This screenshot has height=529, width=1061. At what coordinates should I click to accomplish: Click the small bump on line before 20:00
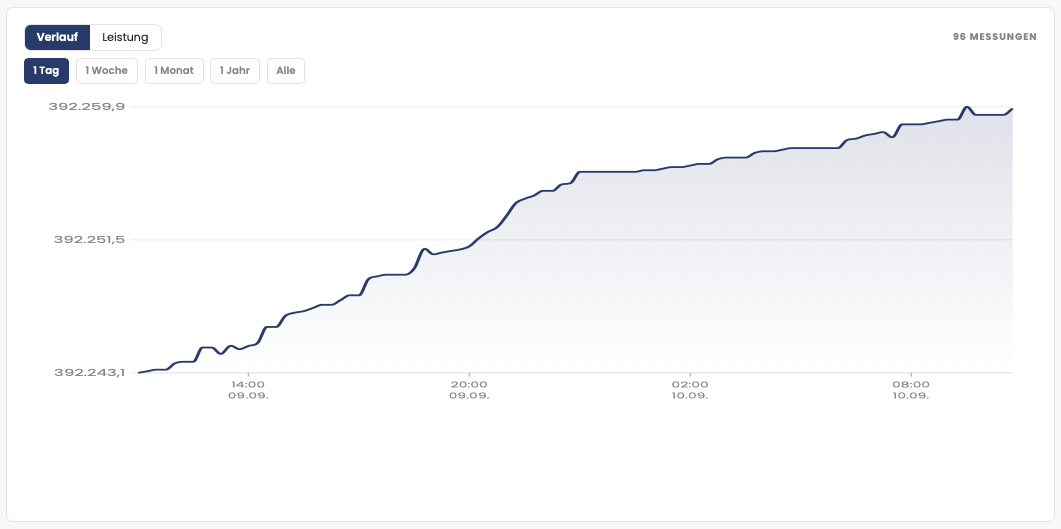coord(424,249)
